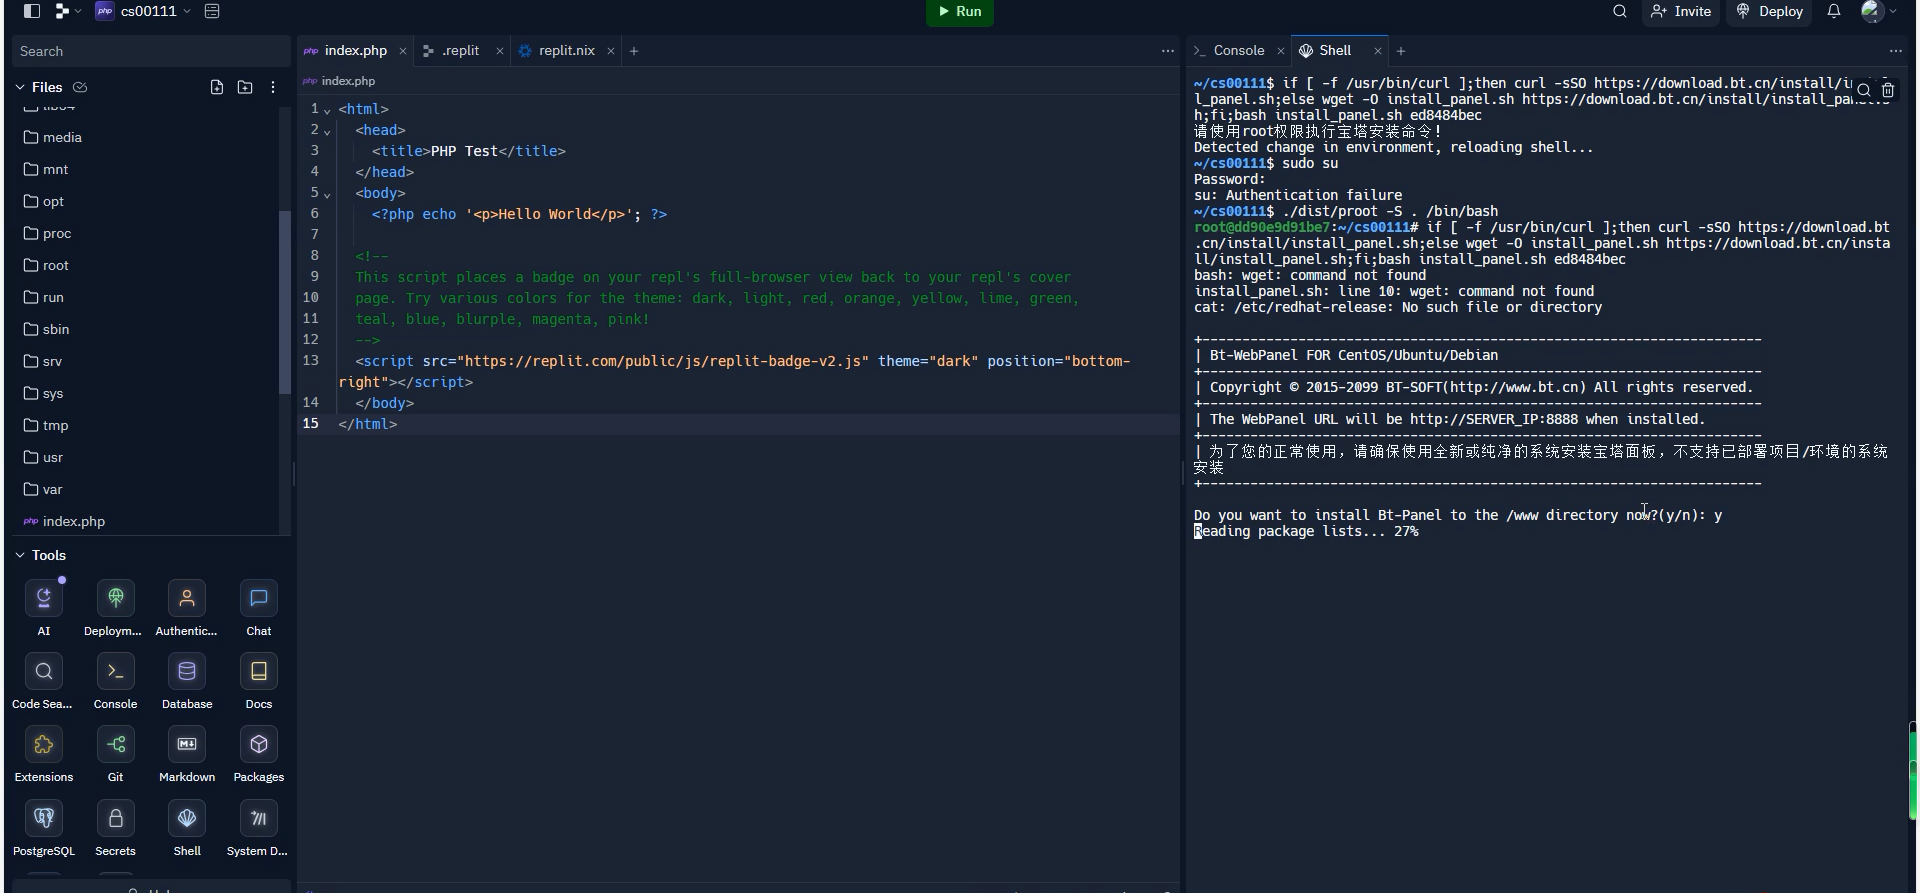Clear shell with trash icon
The width and height of the screenshot is (1920, 893).
1888,91
